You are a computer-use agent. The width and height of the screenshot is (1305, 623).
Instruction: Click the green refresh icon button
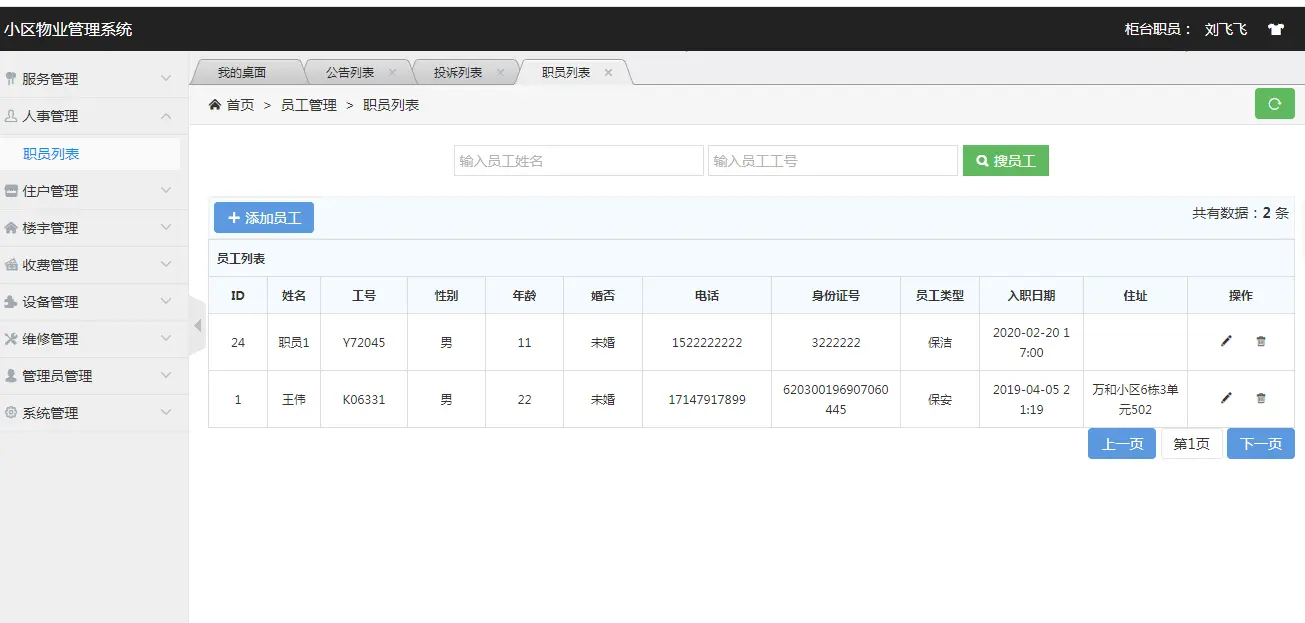tap(1274, 104)
